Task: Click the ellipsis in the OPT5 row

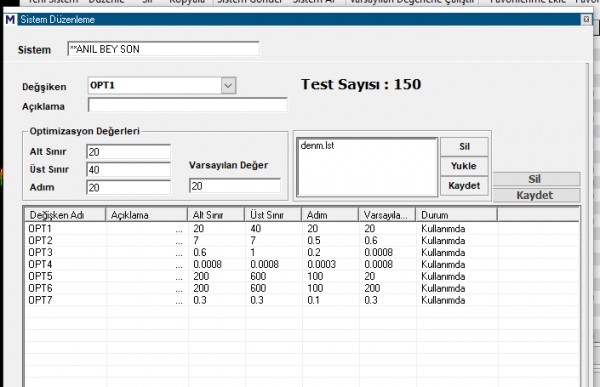Action: (179, 278)
